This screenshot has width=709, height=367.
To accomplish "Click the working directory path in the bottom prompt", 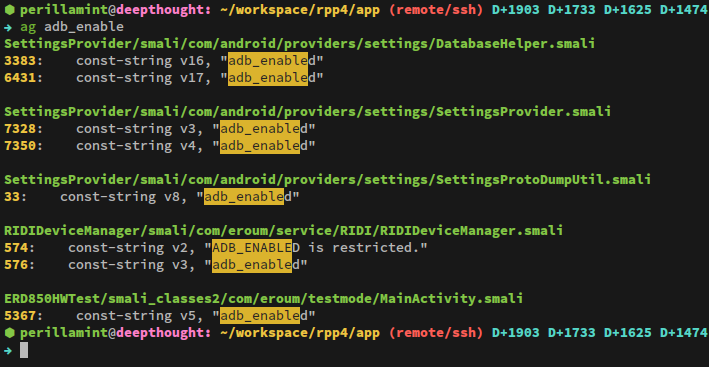I will point(300,333).
